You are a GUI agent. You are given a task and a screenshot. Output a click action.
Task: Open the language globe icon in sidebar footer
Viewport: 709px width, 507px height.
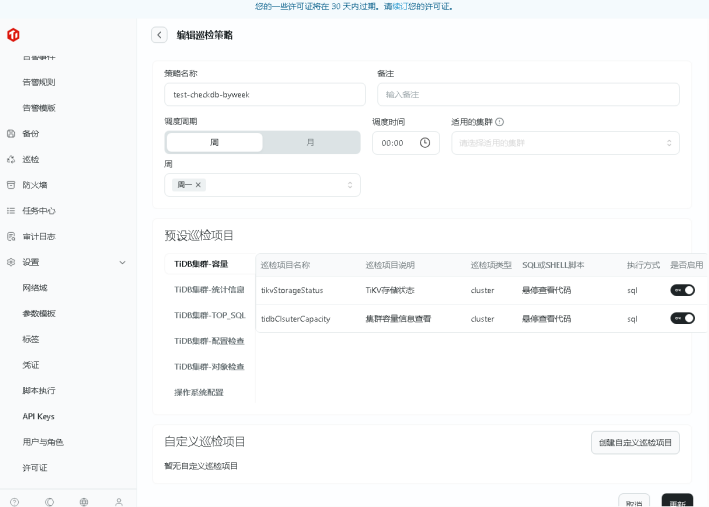(x=84, y=501)
